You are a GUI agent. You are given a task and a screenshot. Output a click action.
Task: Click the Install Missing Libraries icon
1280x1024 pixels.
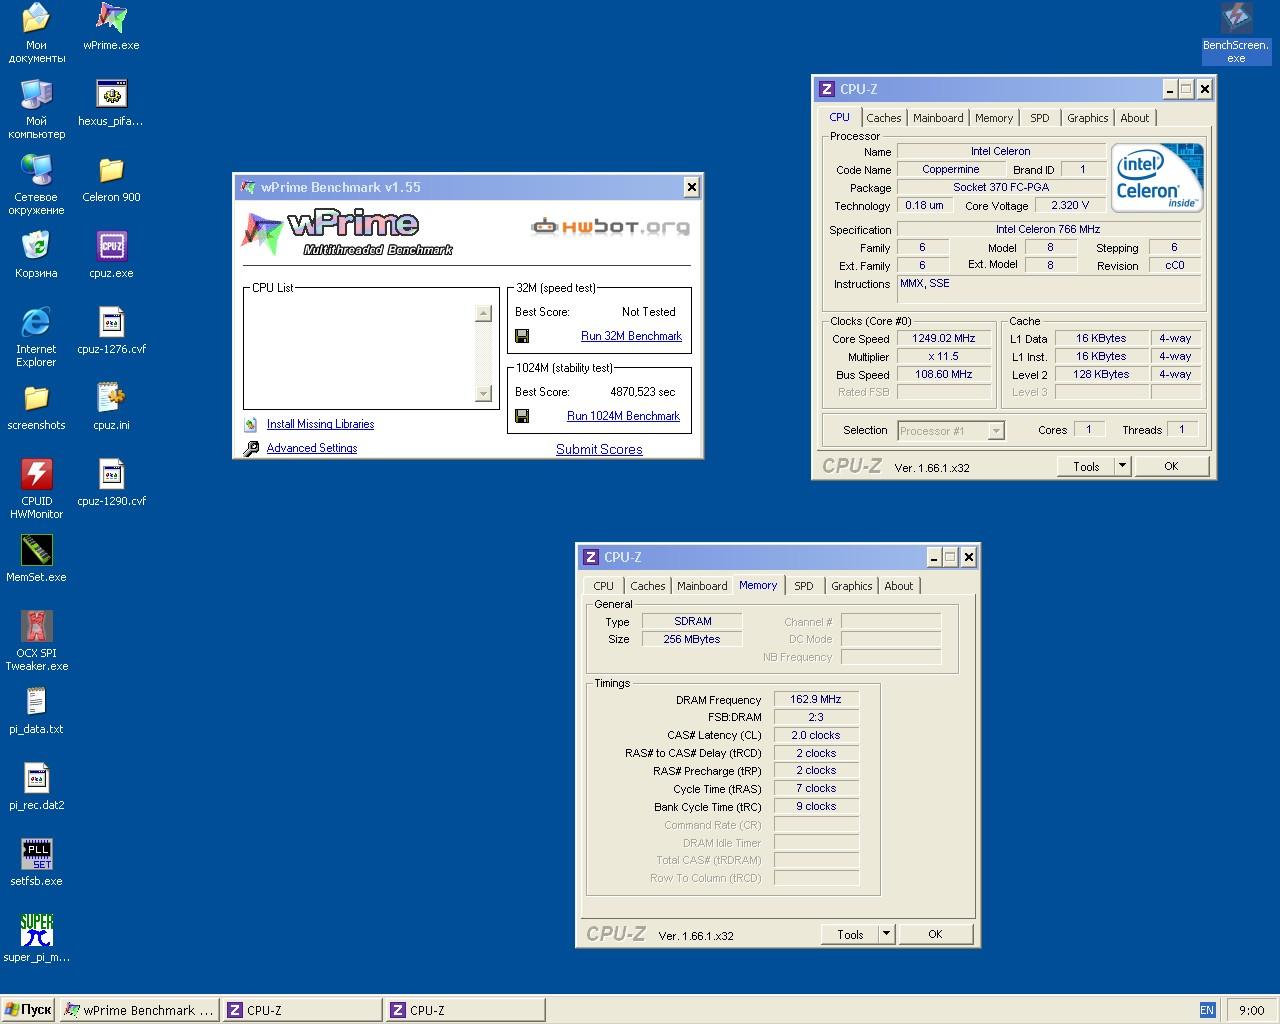pyautogui.click(x=251, y=424)
